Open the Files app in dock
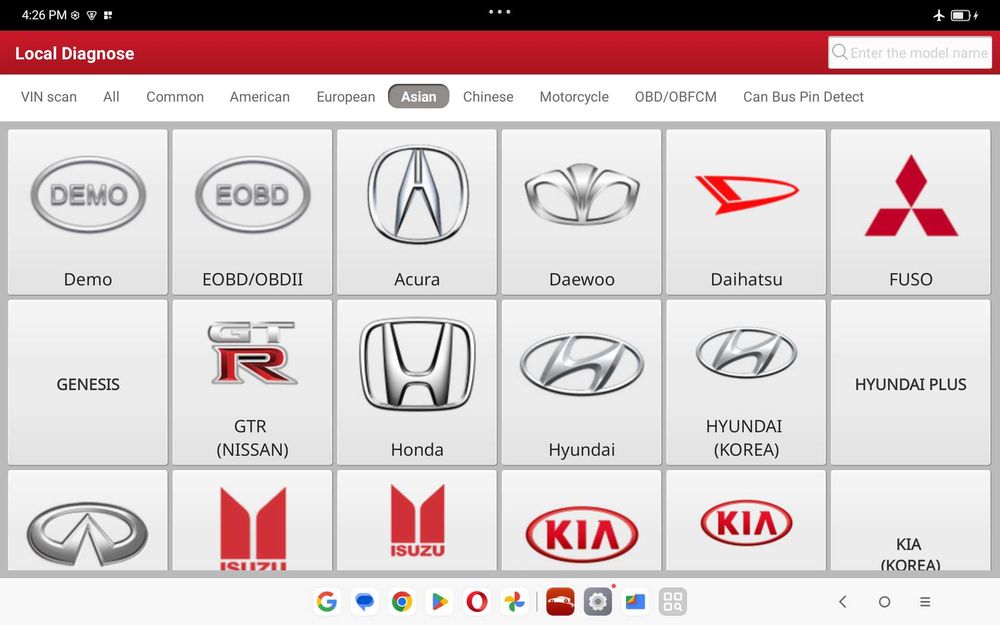This screenshot has height=625, width=1000. point(635,601)
